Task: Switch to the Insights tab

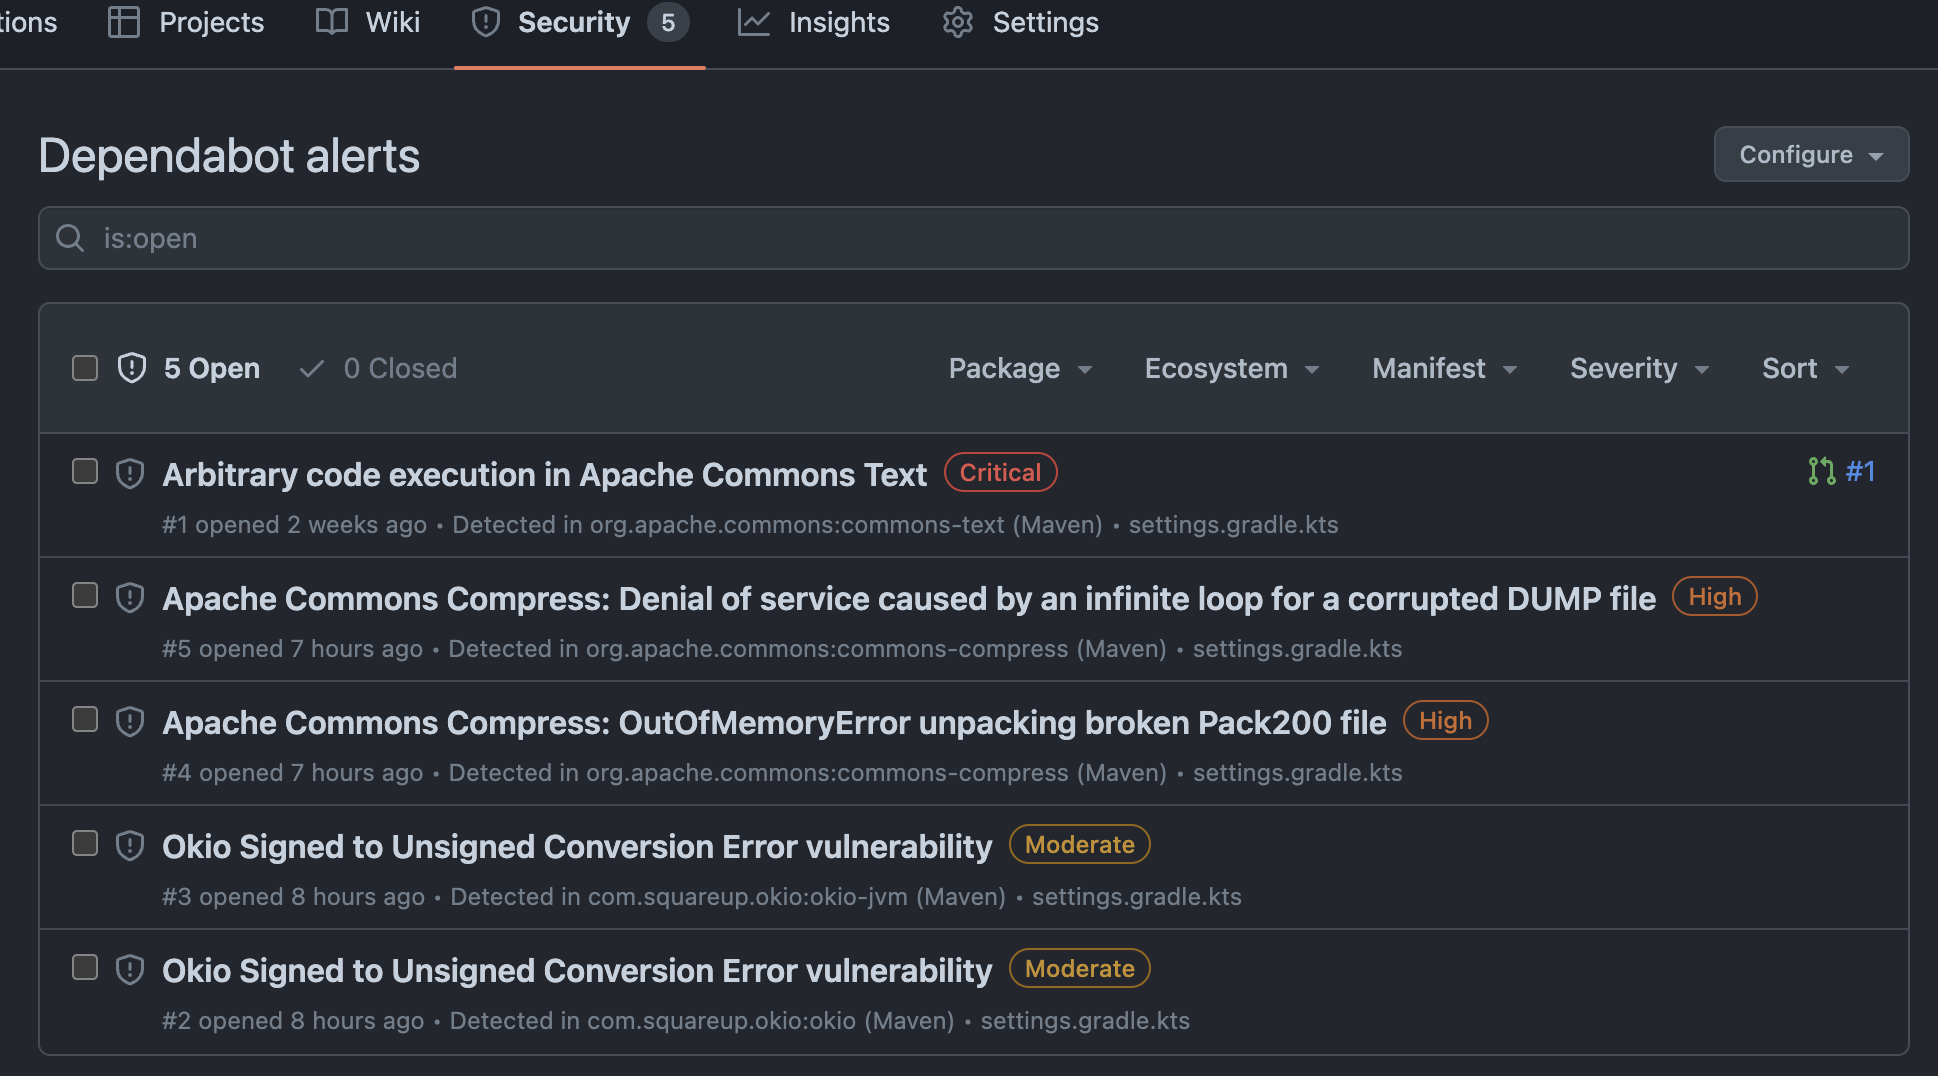Action: click(813, 22)
